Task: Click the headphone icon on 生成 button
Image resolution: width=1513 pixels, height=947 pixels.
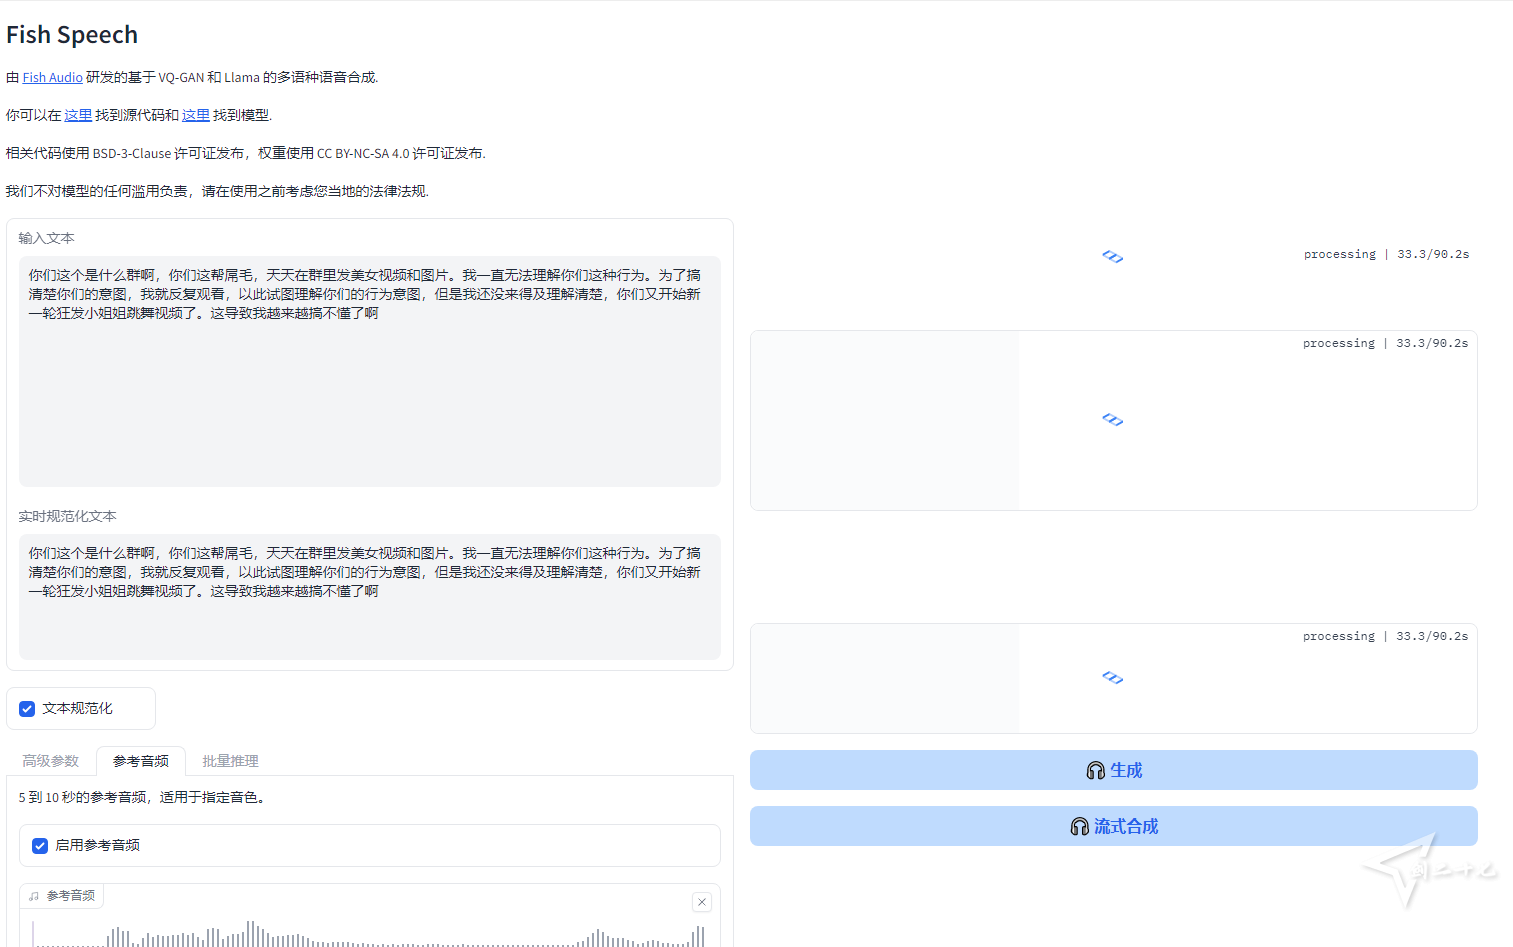Action: (x=1095, y=770)
